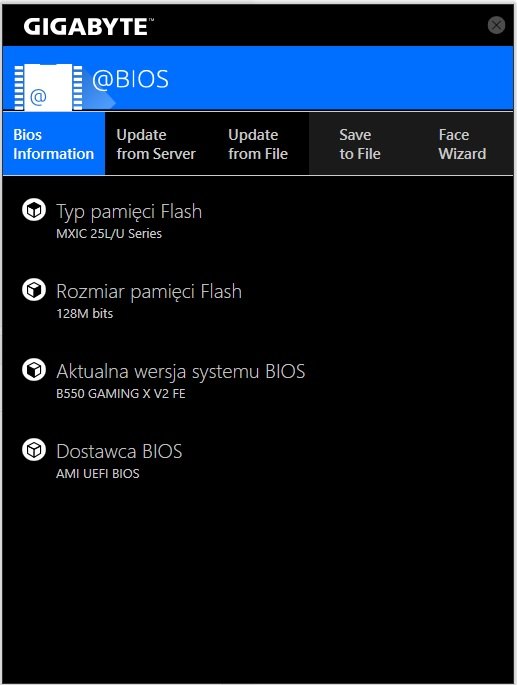Click the Rozmiar pamięci Flash heading
Viewport: 517px width, 685px height.
click(x=149, y=292)
